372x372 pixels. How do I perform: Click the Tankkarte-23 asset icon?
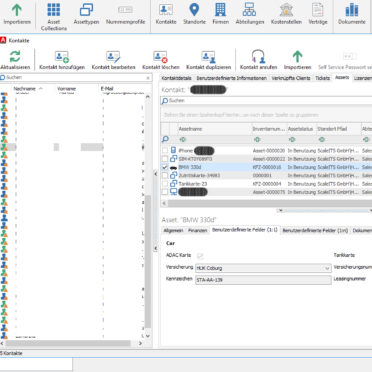click(x=173, y=183)
